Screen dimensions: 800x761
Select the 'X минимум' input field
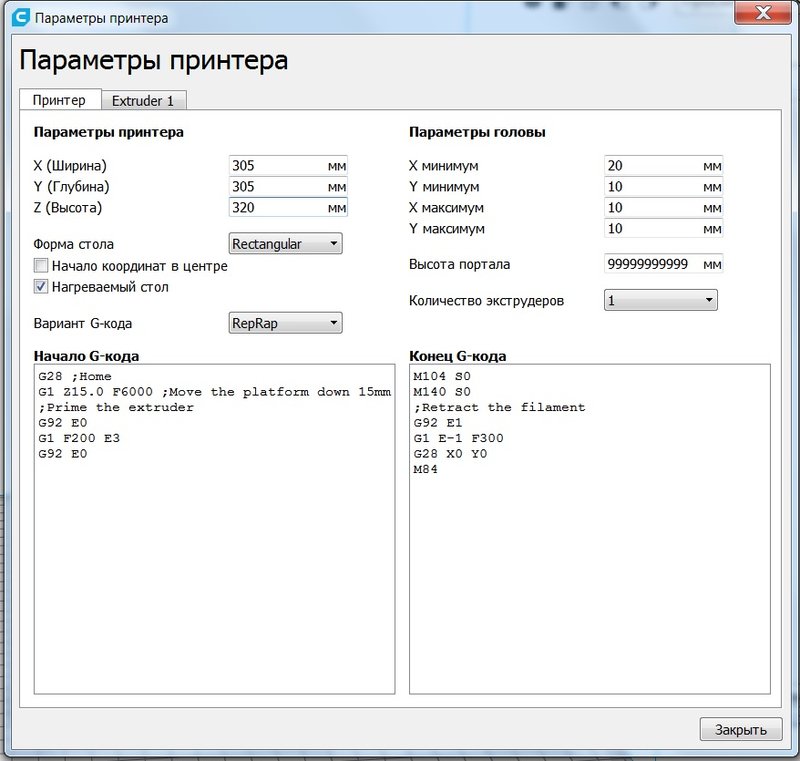point(651,166)
